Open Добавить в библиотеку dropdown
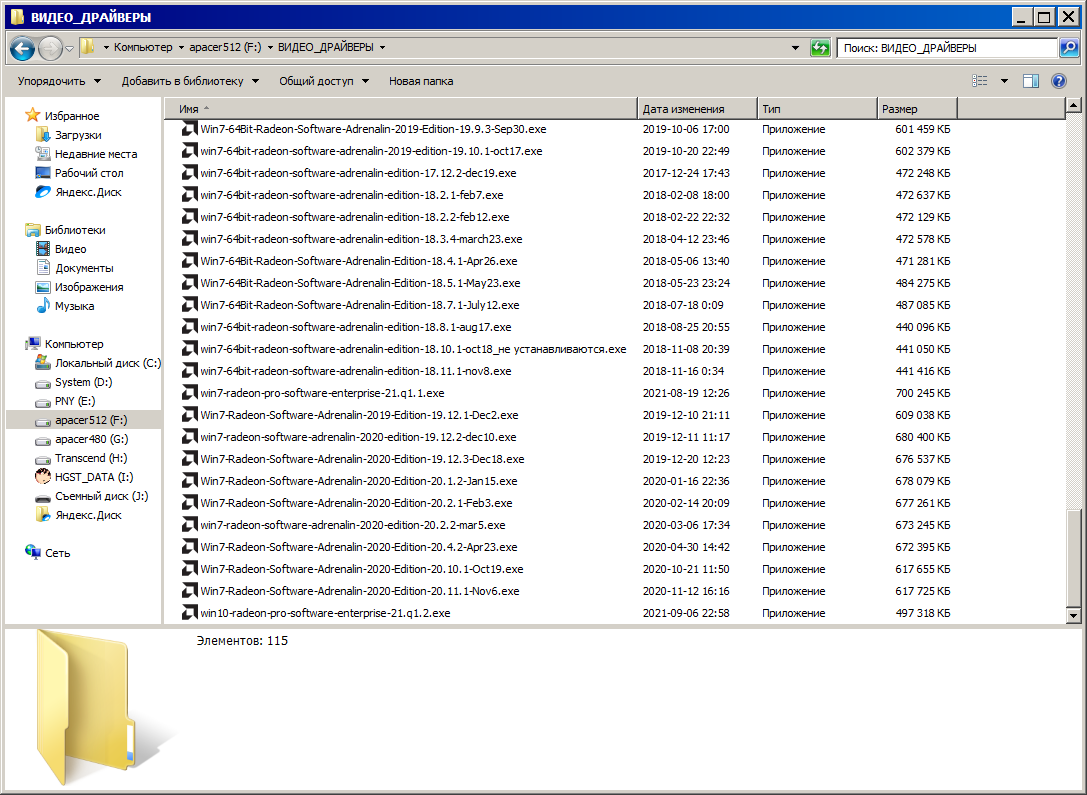 [191, 81]
